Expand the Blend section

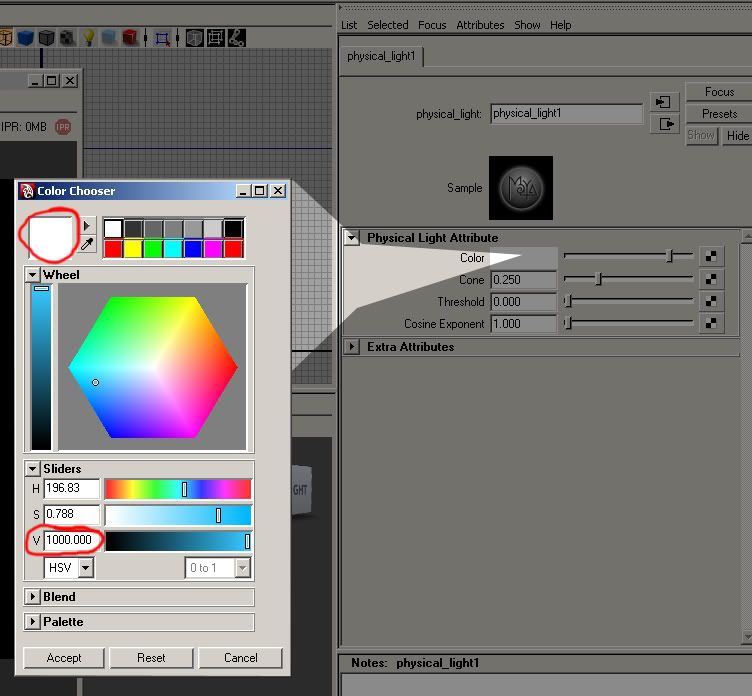33,597
